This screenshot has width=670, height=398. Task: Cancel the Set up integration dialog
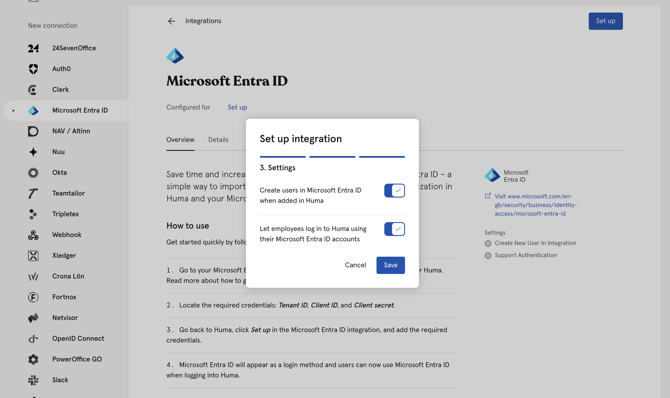(356, 265)
